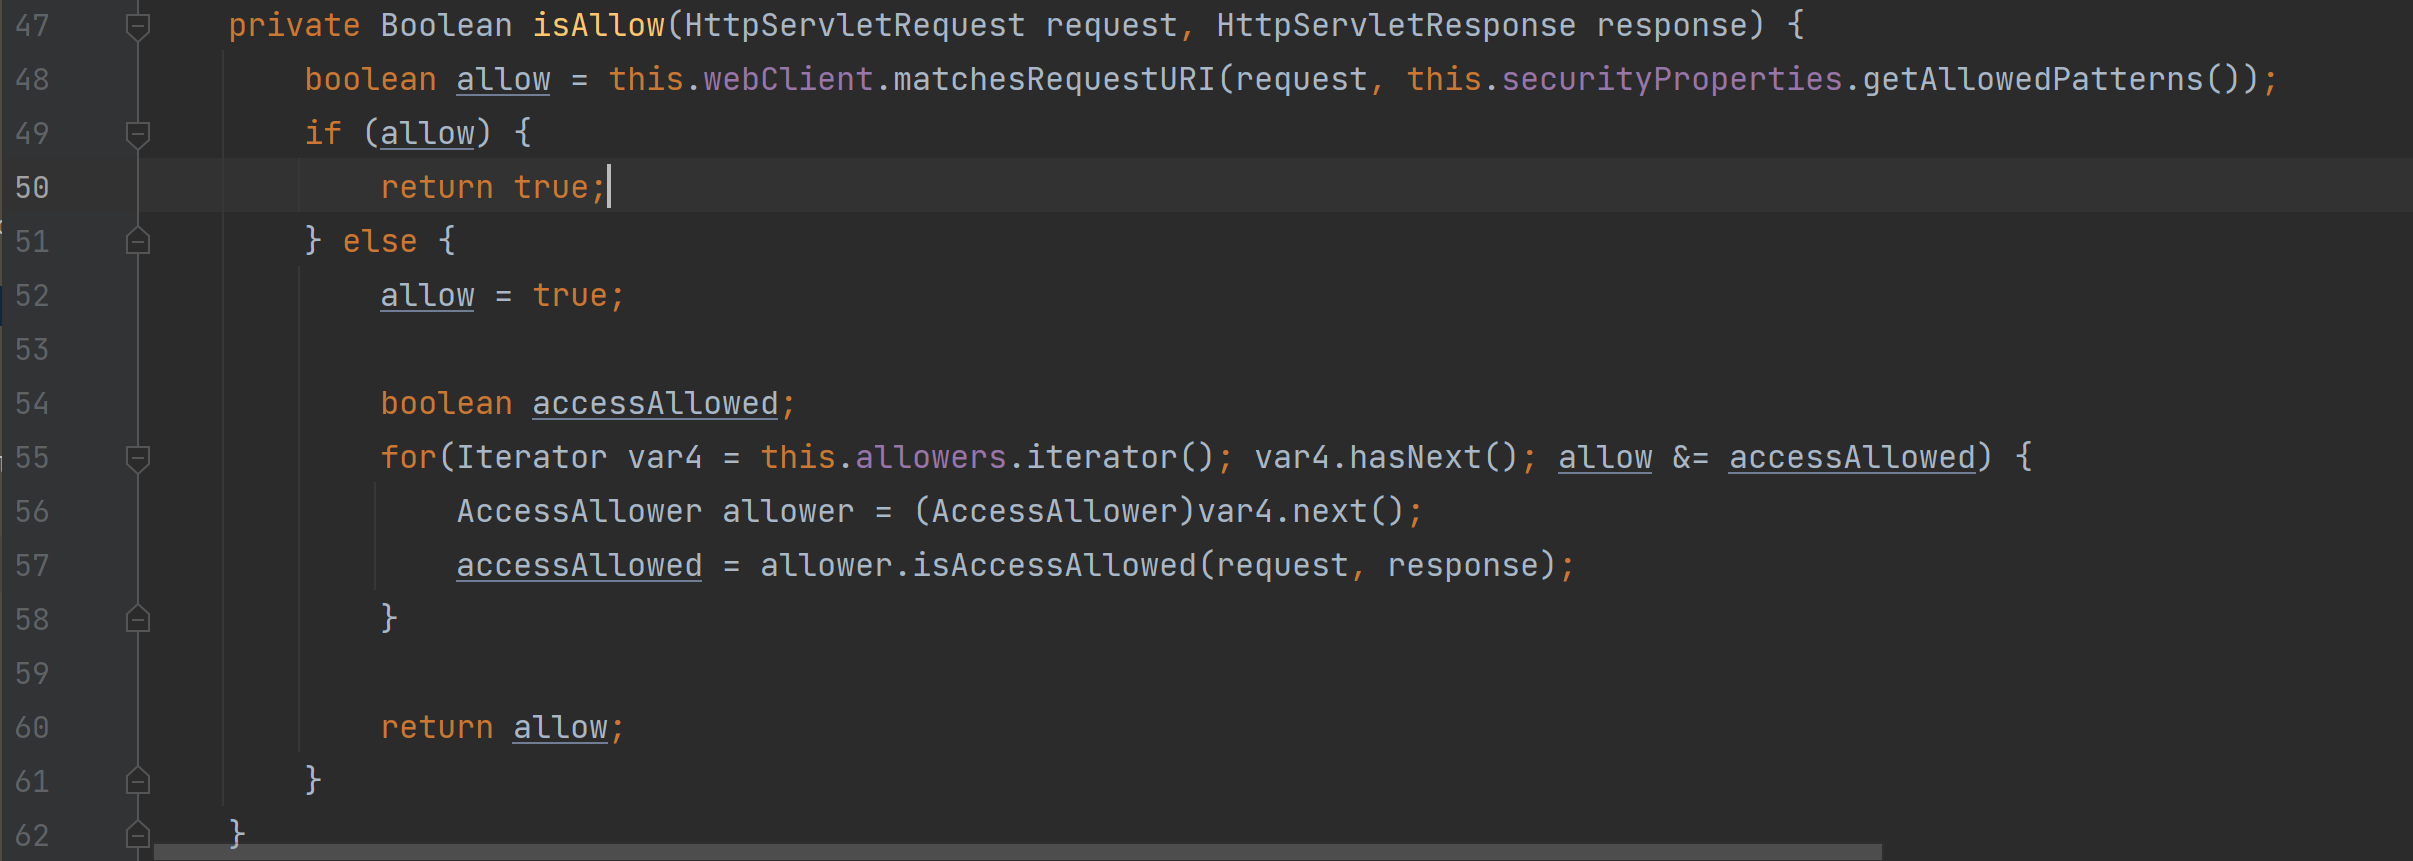Collapse the isAllow method at line 47

(x=138, y=26)
